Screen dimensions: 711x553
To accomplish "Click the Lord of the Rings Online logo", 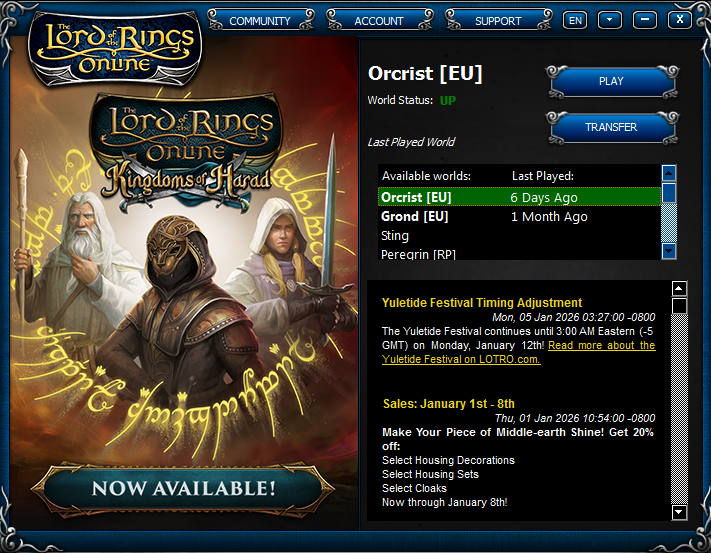I will click(x=116, y=48).
